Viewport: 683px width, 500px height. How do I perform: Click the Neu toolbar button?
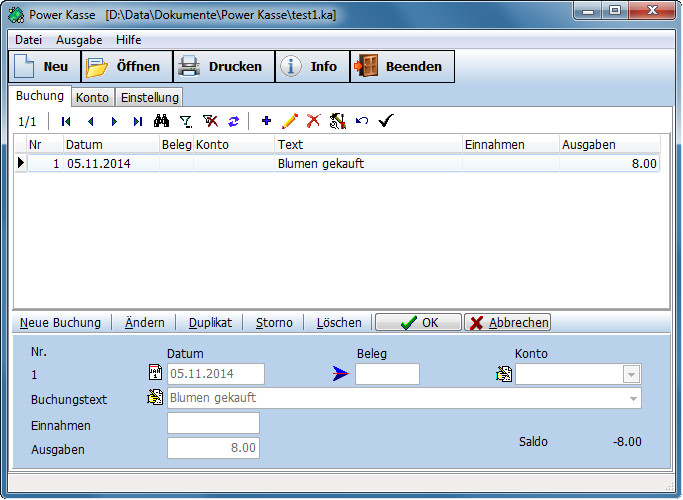[44, 67]
